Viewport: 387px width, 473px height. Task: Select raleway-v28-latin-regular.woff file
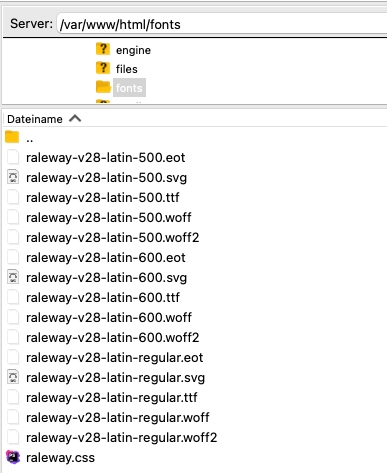coord(117,417)
